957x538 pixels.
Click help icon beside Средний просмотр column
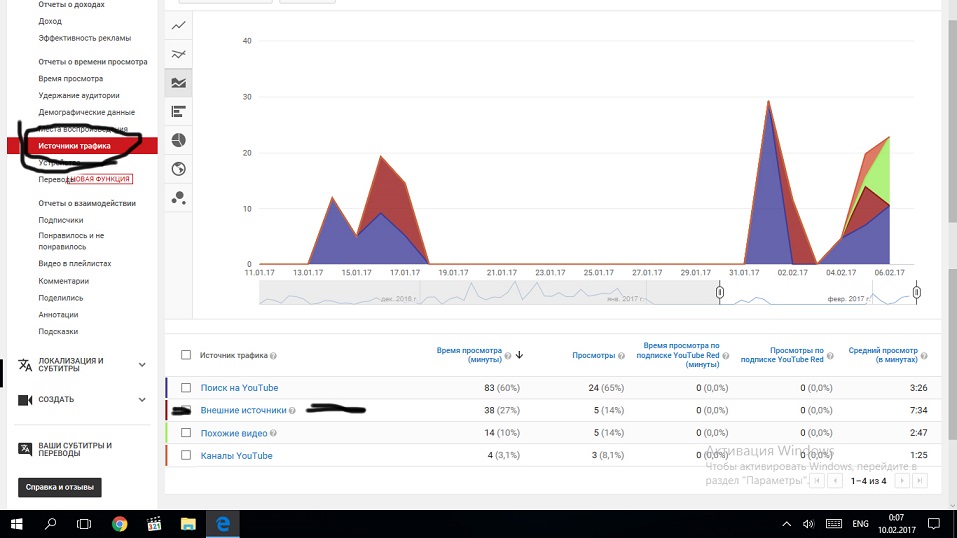(x=924, y=355)
